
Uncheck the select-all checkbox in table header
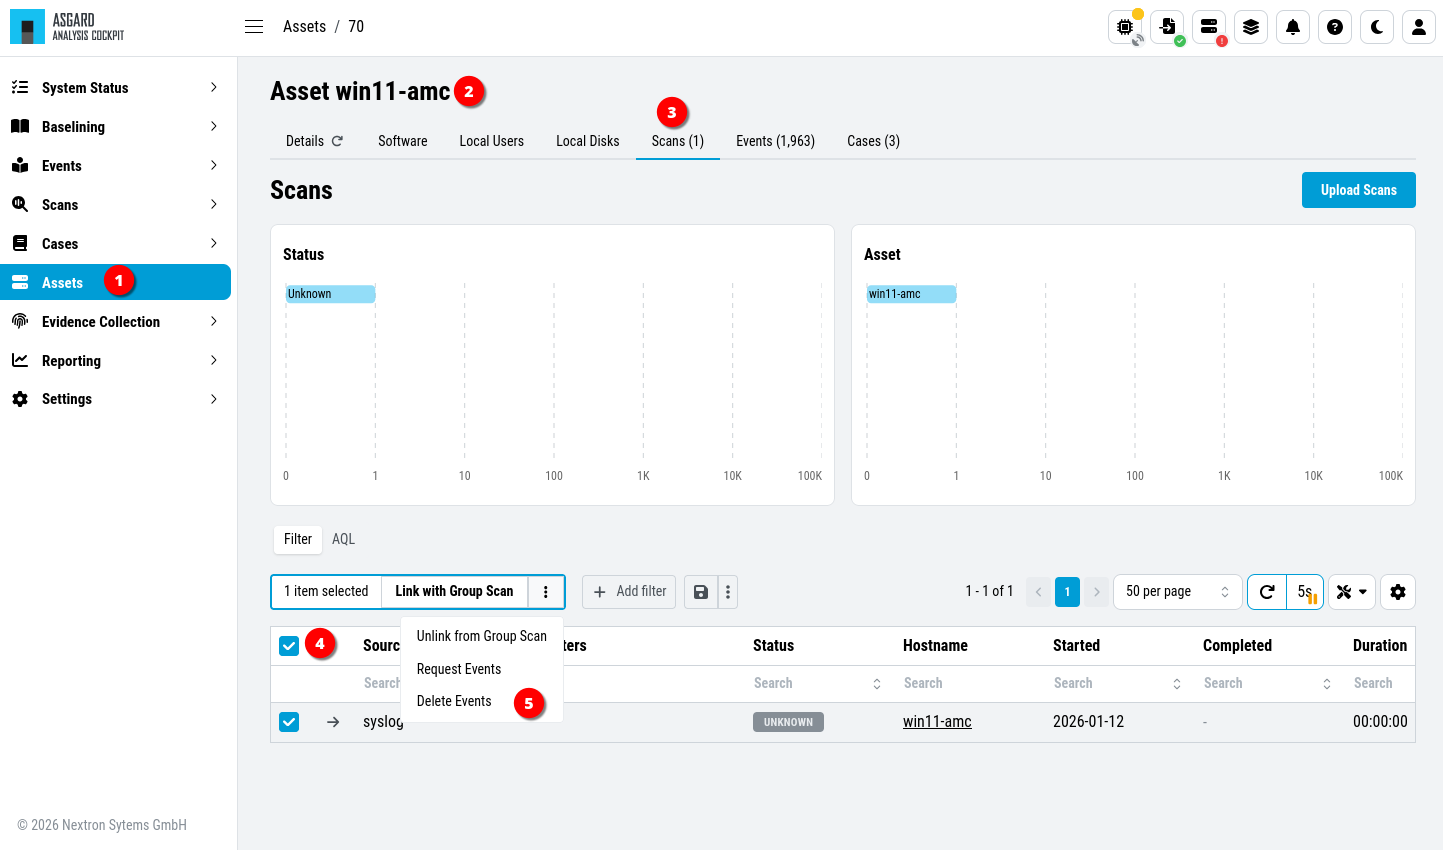289,646
